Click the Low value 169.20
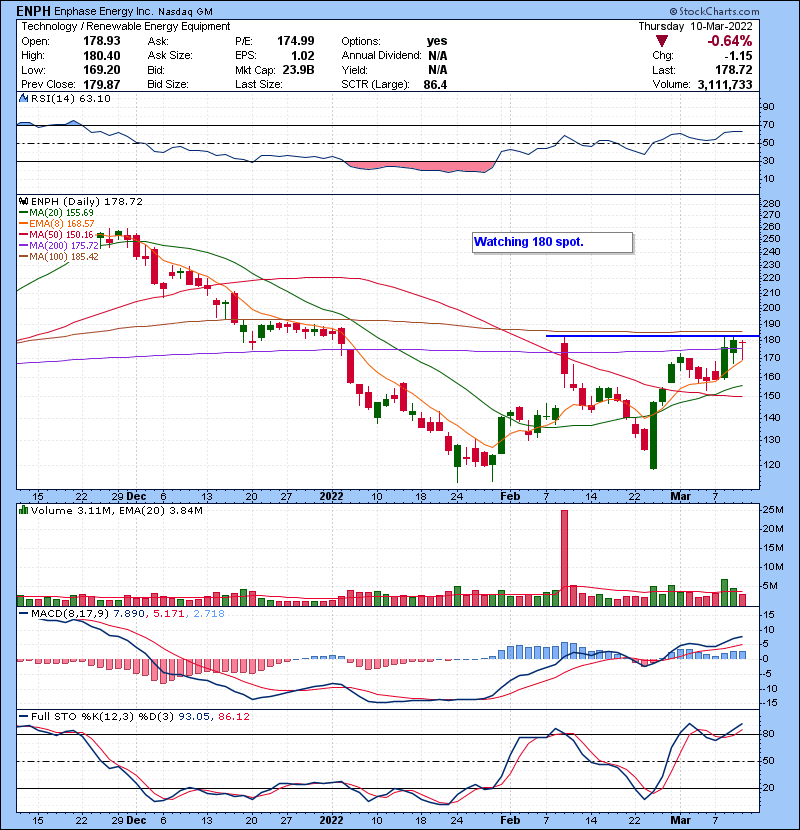800x830 pixels. 102,70
